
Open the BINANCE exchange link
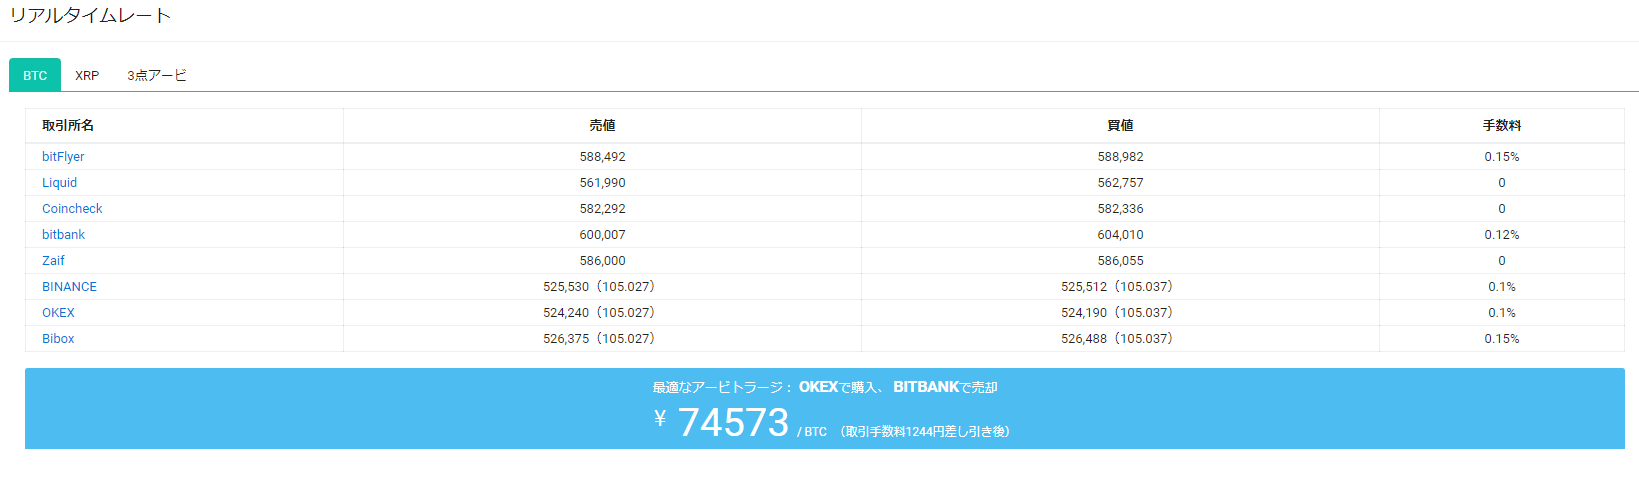tap(69, 287)
